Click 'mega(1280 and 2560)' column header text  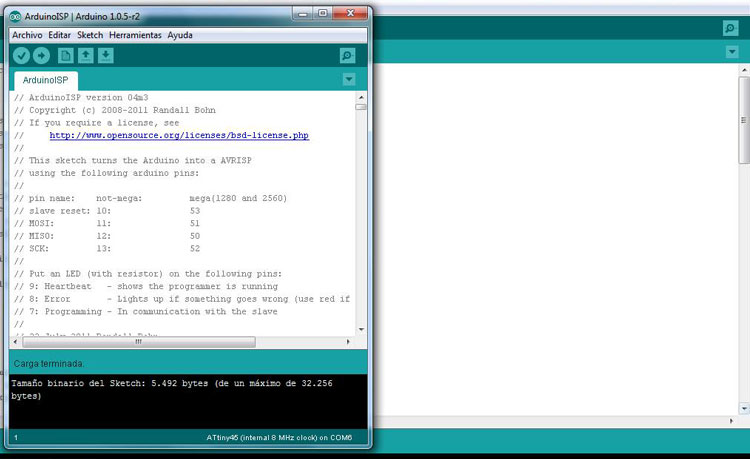point(238,198)
